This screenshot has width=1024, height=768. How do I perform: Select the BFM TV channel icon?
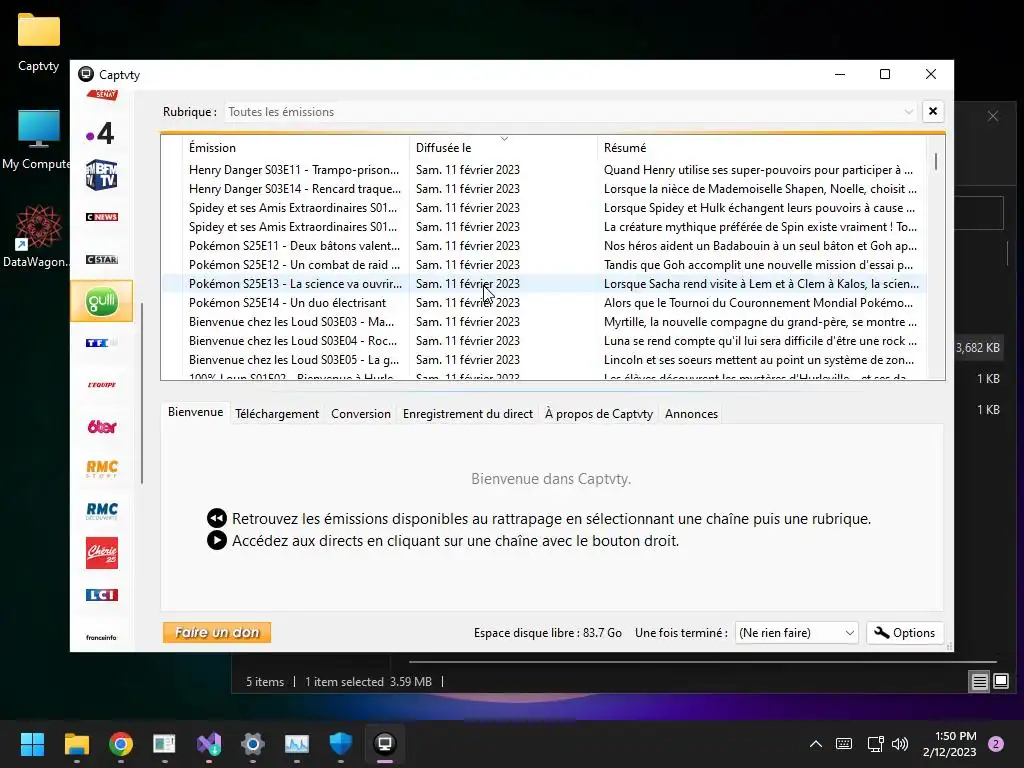click(101, 175)
